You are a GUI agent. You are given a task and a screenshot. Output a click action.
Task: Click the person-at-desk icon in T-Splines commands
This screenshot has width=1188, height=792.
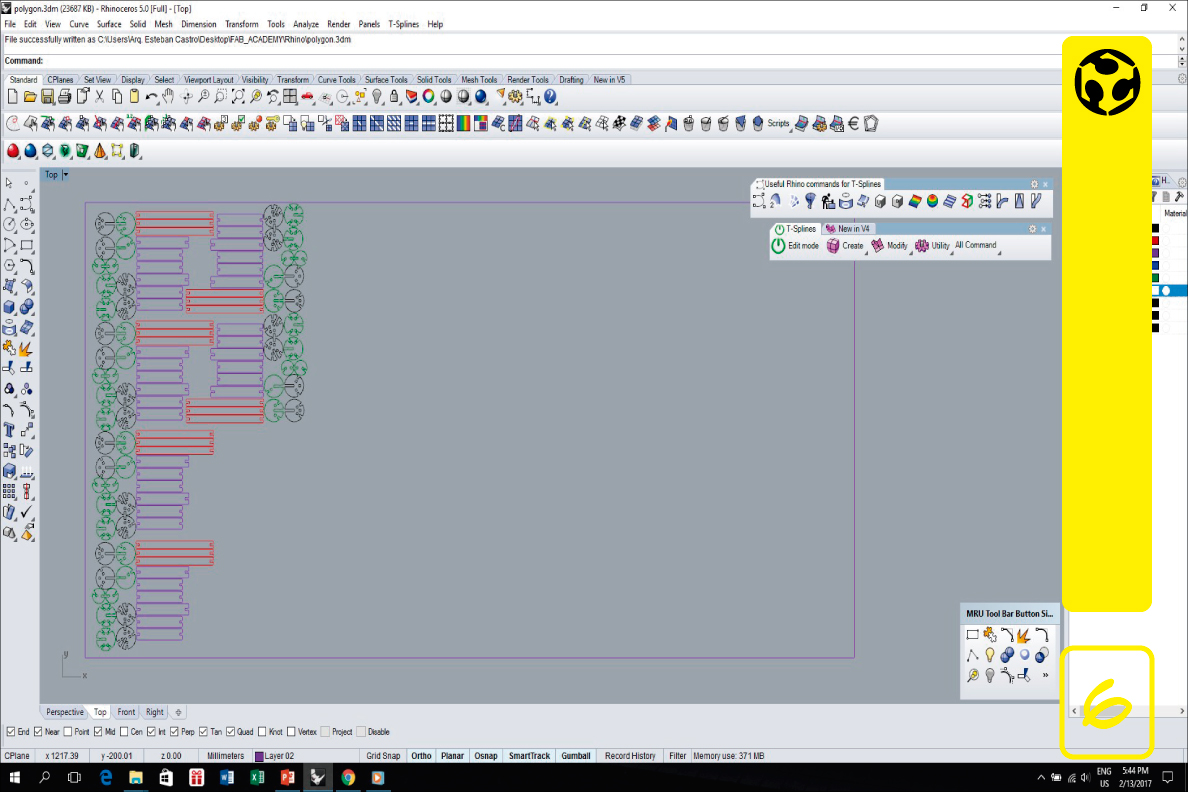tap(828, 201)
